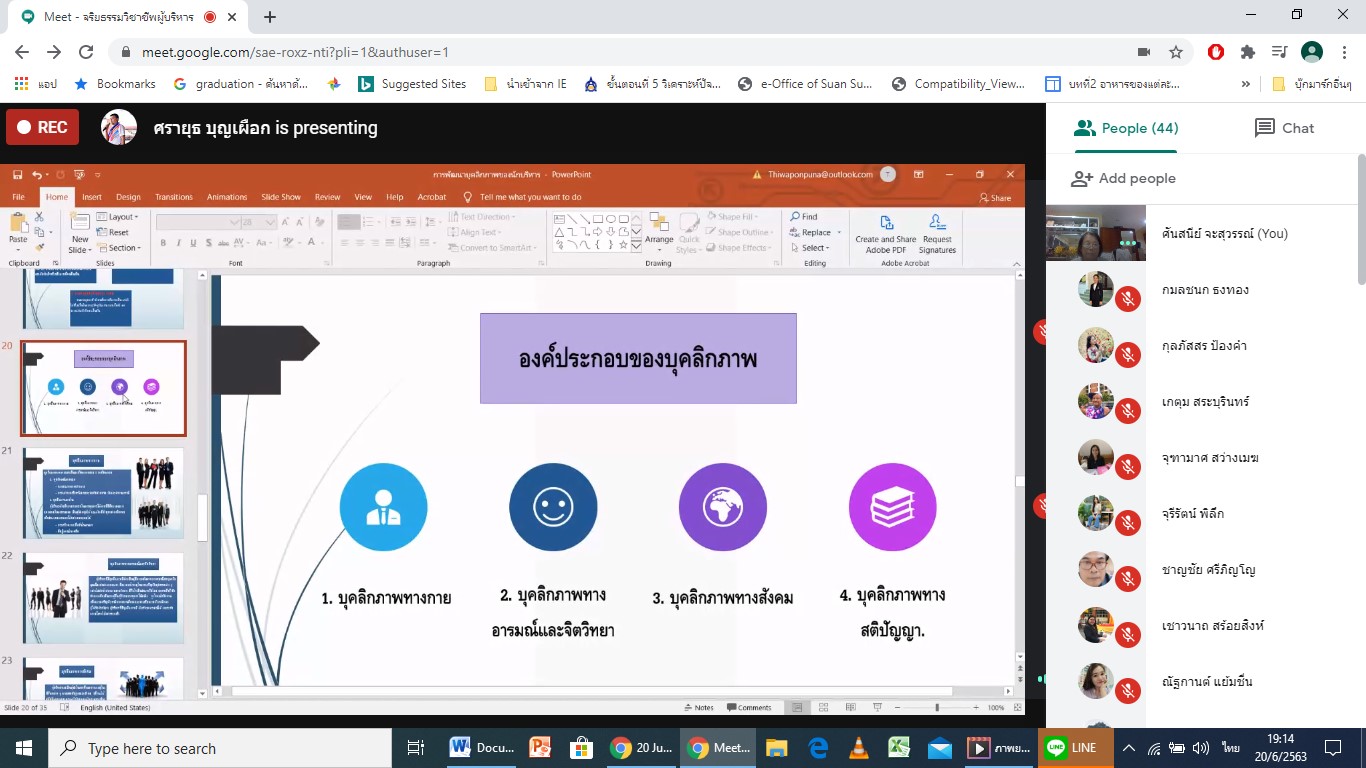Open the font name combo box
Image resolution: width=1366 pixels, height=768 pixels.
198,222
